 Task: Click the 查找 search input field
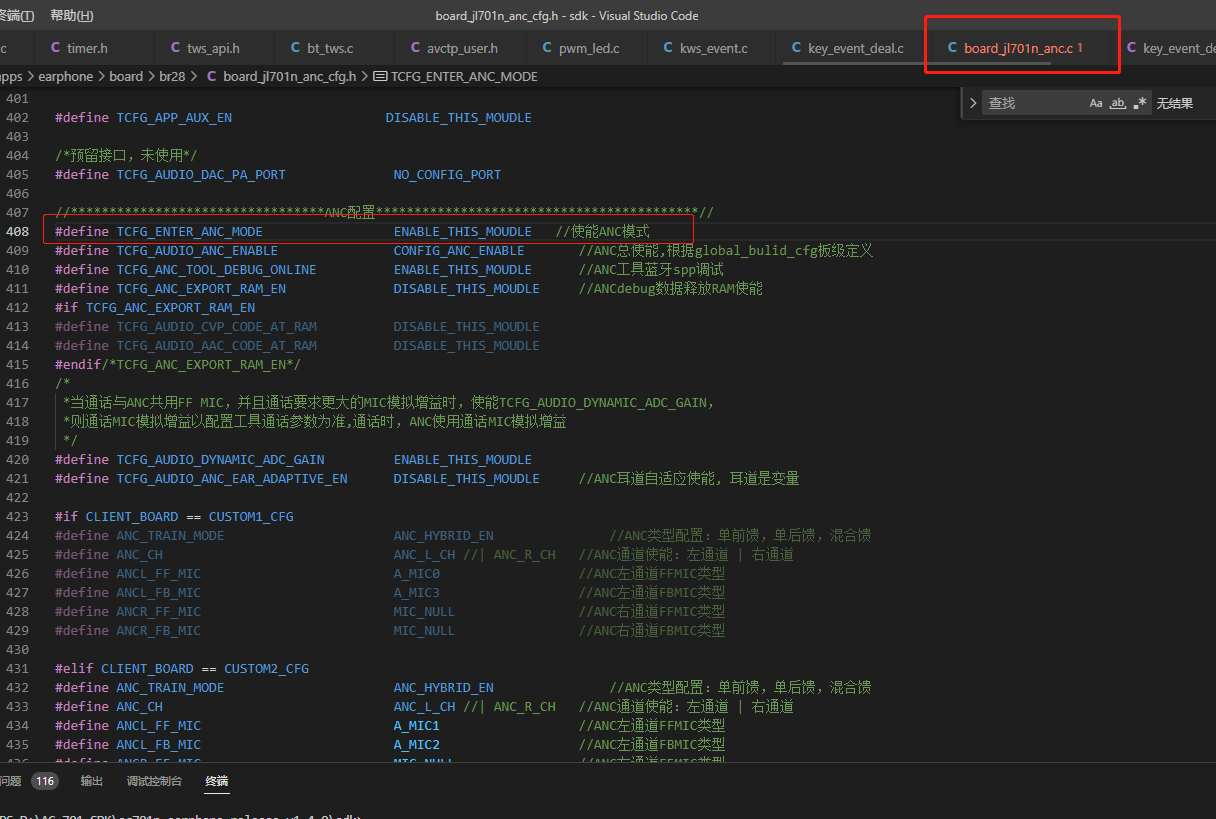[x=1034, y=103]
